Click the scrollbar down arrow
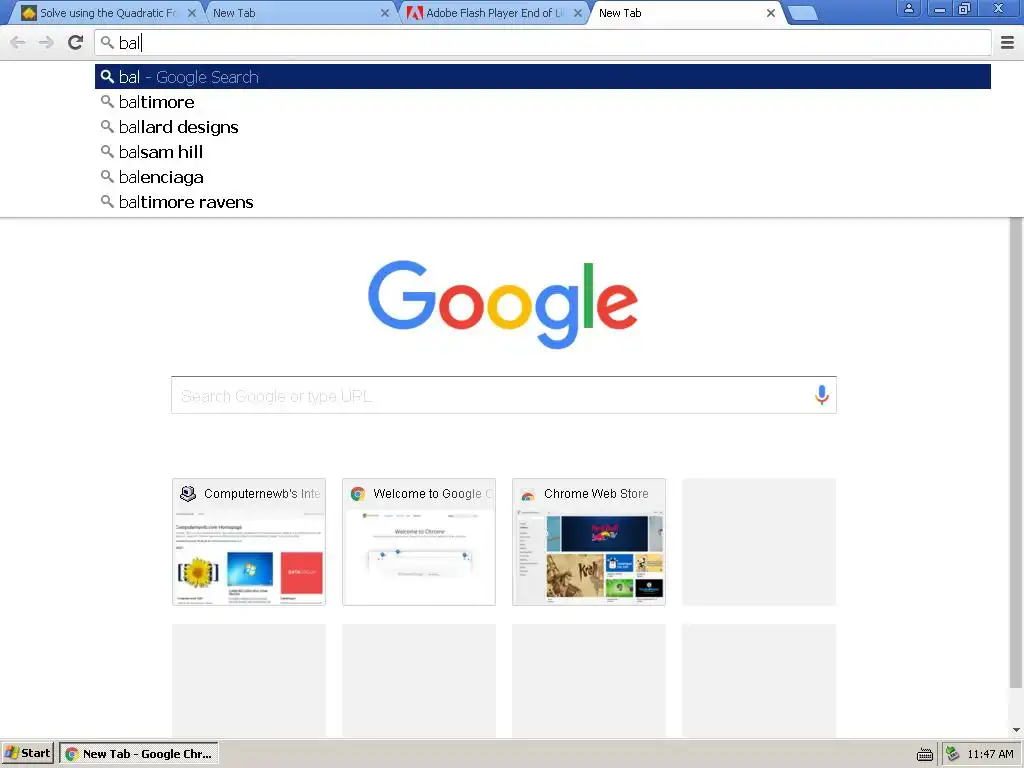 click(1016, 729)
